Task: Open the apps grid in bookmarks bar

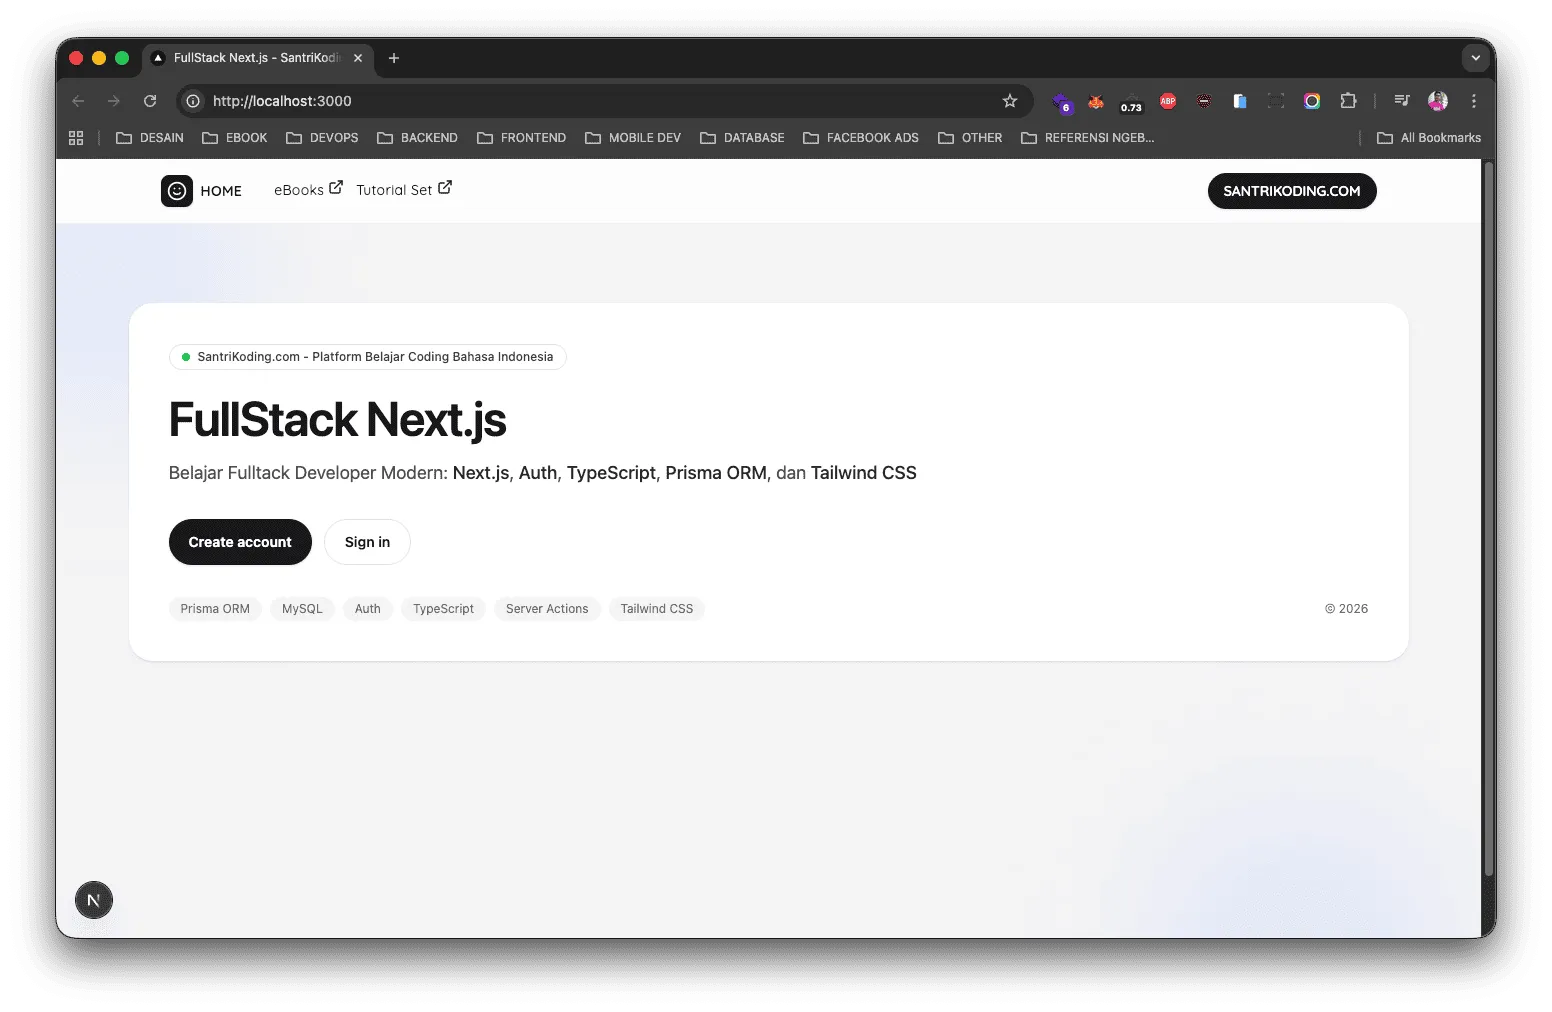Action: pos(76,138)
